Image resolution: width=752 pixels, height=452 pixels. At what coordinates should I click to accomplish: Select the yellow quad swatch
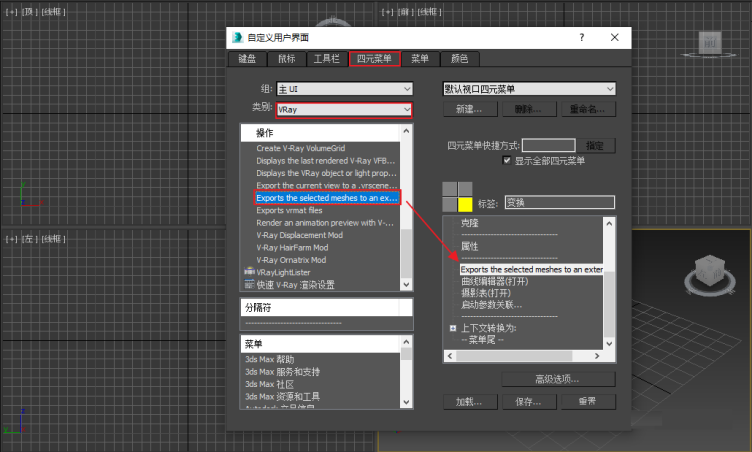pyautogui.click(x=465, y=204)
